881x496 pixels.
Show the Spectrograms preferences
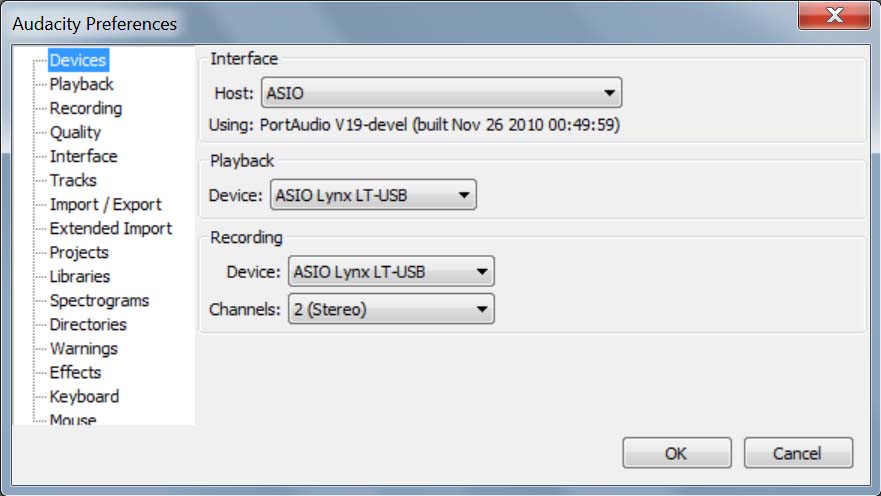tap(99, 301)
